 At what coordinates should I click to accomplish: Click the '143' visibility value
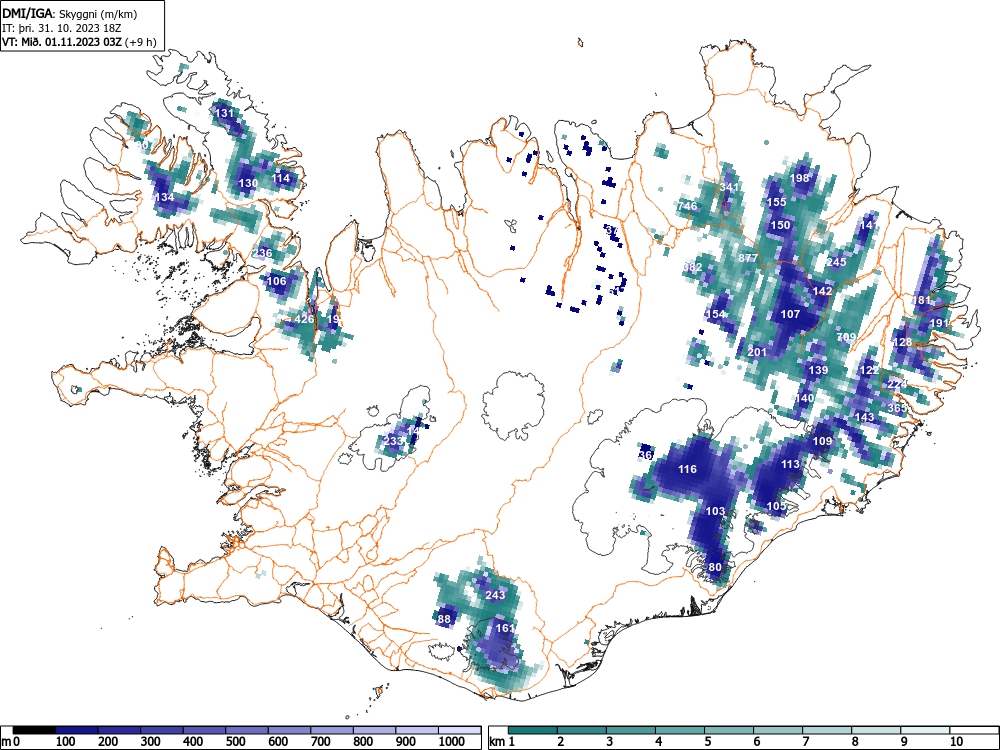coord(865,417)
